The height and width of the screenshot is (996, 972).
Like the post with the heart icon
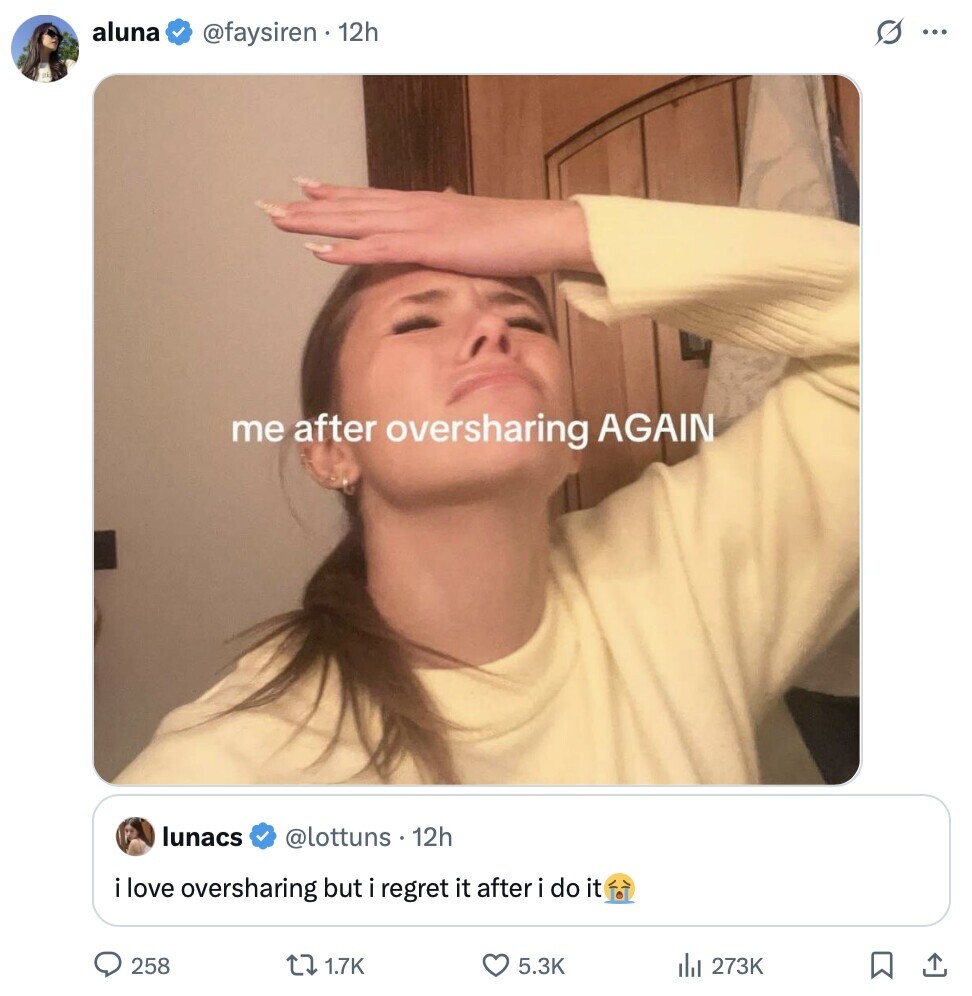[497, 965]
